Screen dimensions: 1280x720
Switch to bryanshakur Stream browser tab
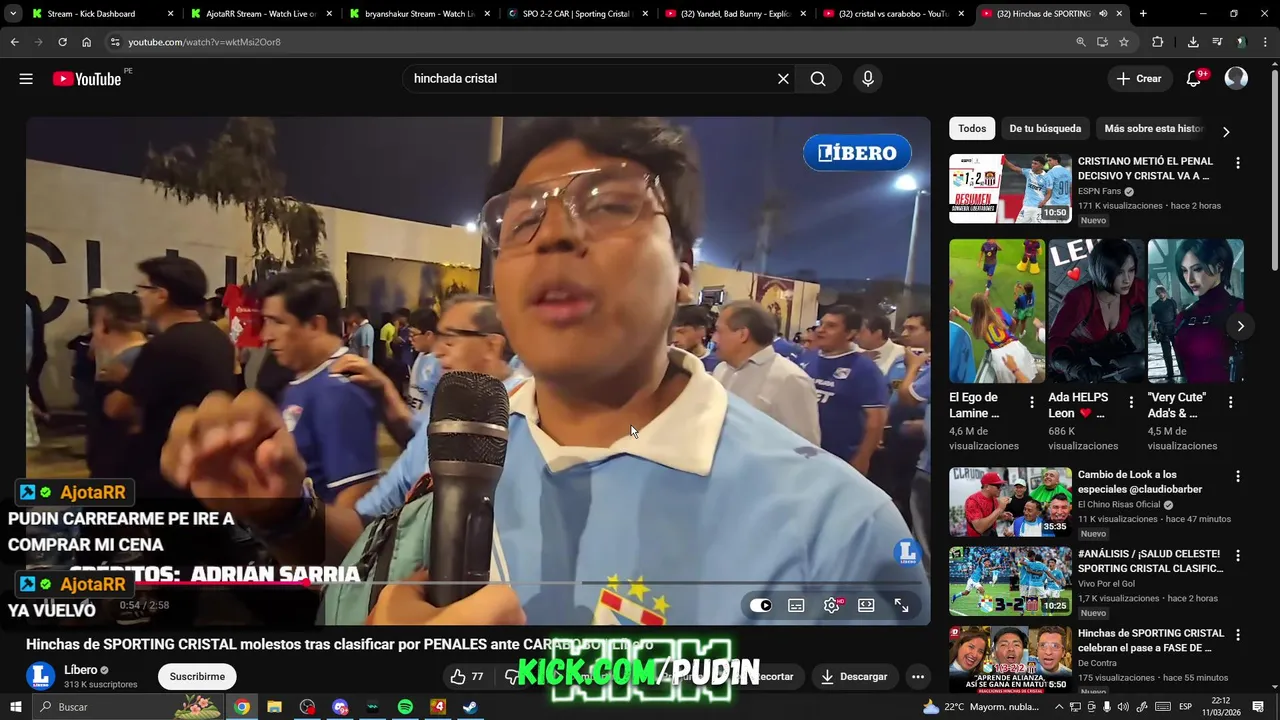[419, 14]
